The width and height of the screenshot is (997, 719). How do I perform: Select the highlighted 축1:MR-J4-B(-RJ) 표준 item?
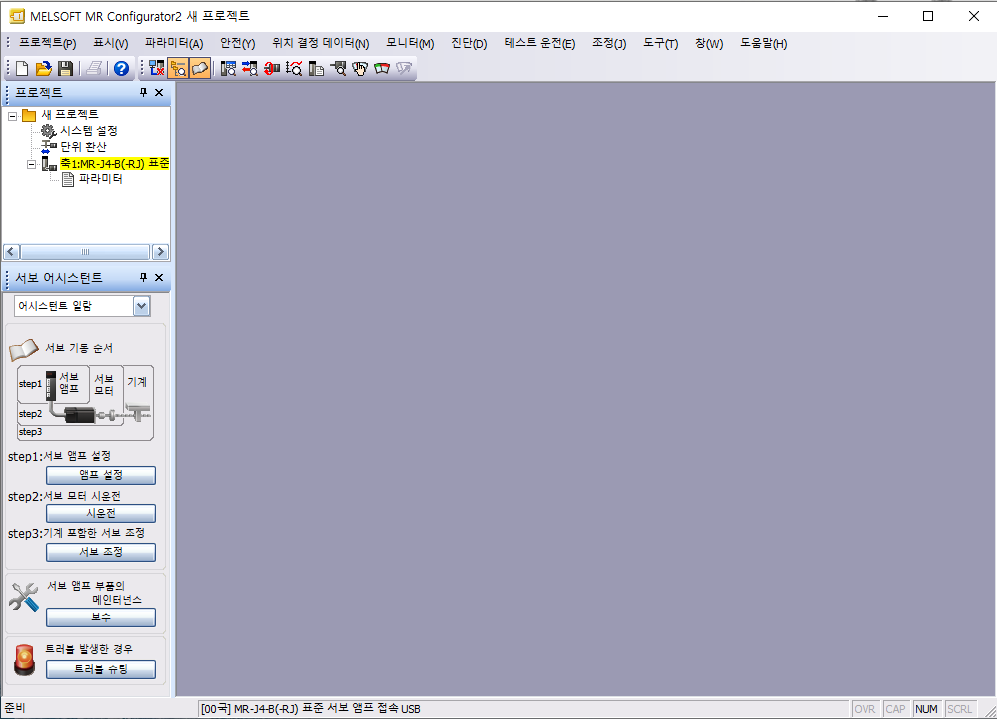(114, 163)
